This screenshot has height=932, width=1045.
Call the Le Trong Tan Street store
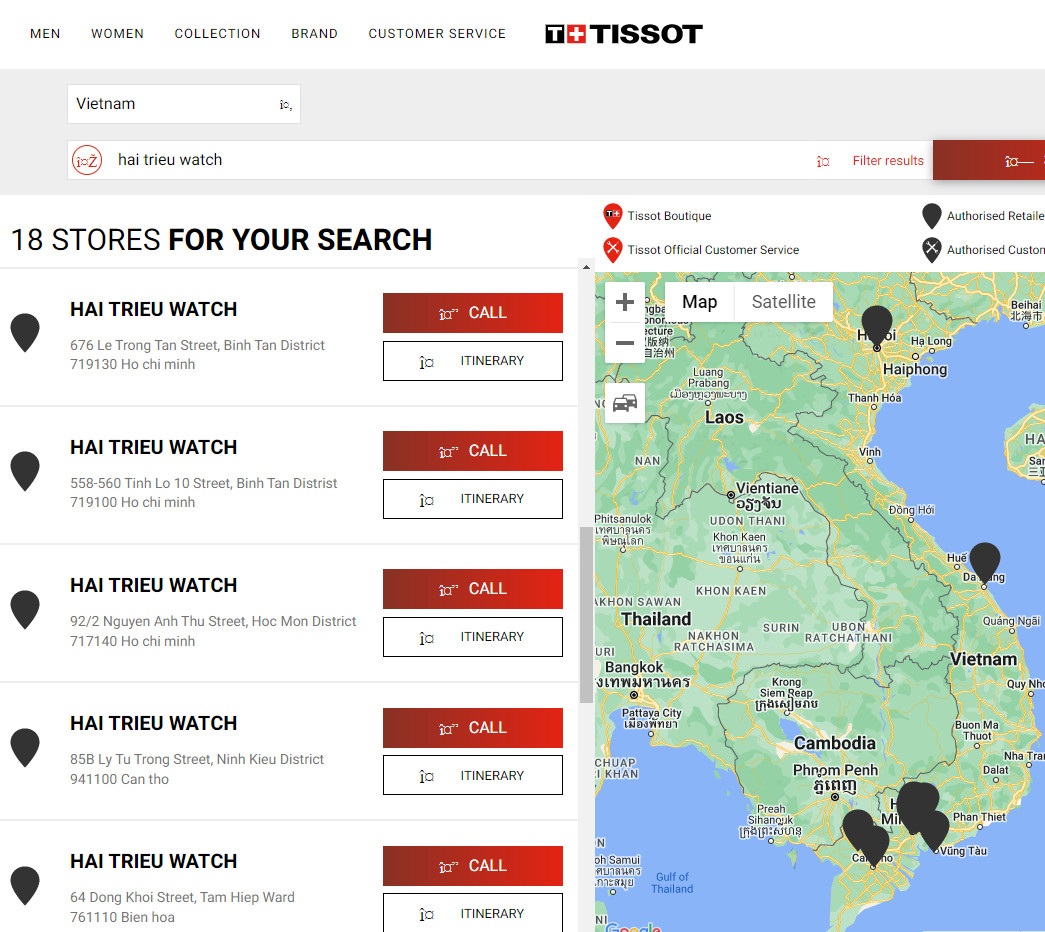click(473, 313)
